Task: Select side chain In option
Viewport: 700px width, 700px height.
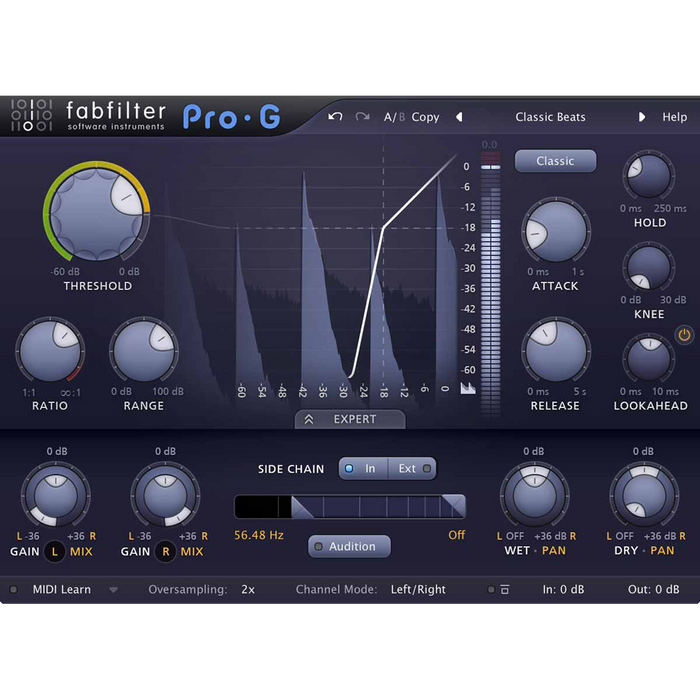Action: pyautogui.click(x=363, y=468)
